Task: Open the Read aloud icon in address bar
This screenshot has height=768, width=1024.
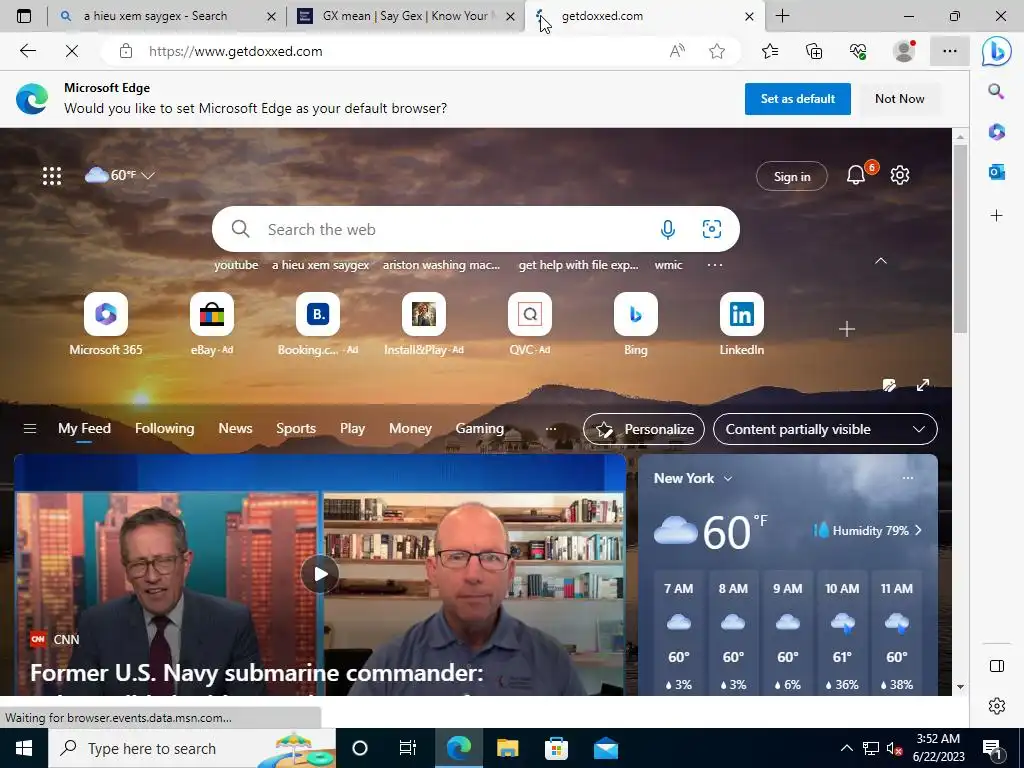Action: tap(677, 51)
